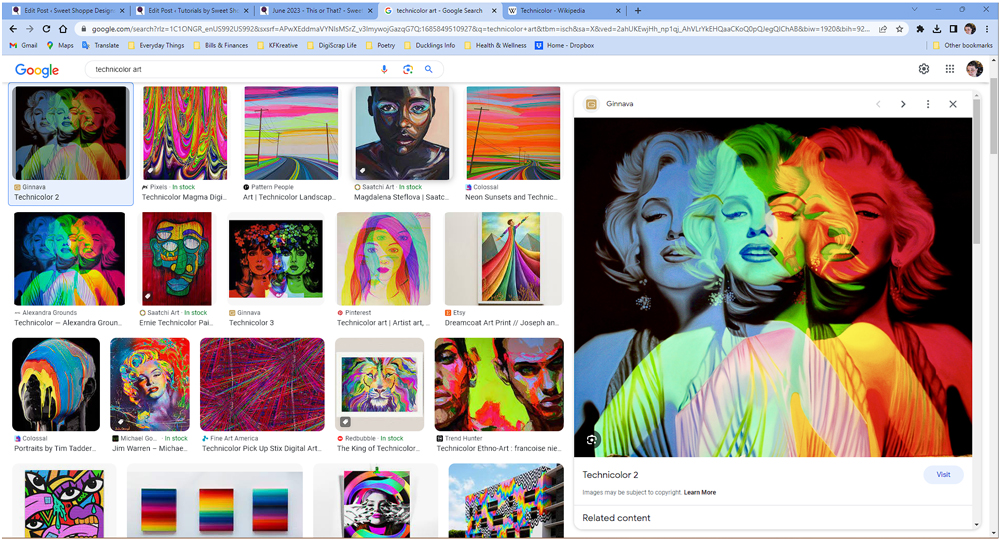Viewport: 1000px width, 540px height.
Task: Open The King of Technicolor lion thumbnail
Action: [x=379, y=384]
